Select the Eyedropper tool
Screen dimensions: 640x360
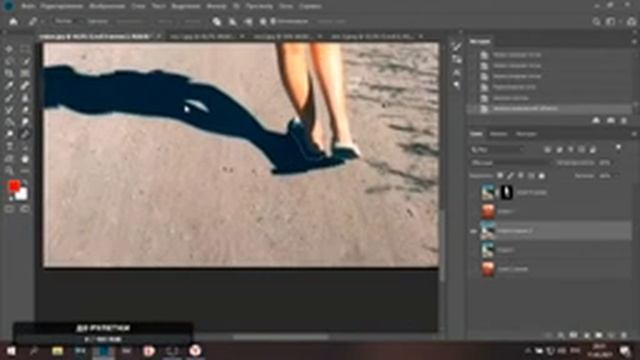coord(9,86)
